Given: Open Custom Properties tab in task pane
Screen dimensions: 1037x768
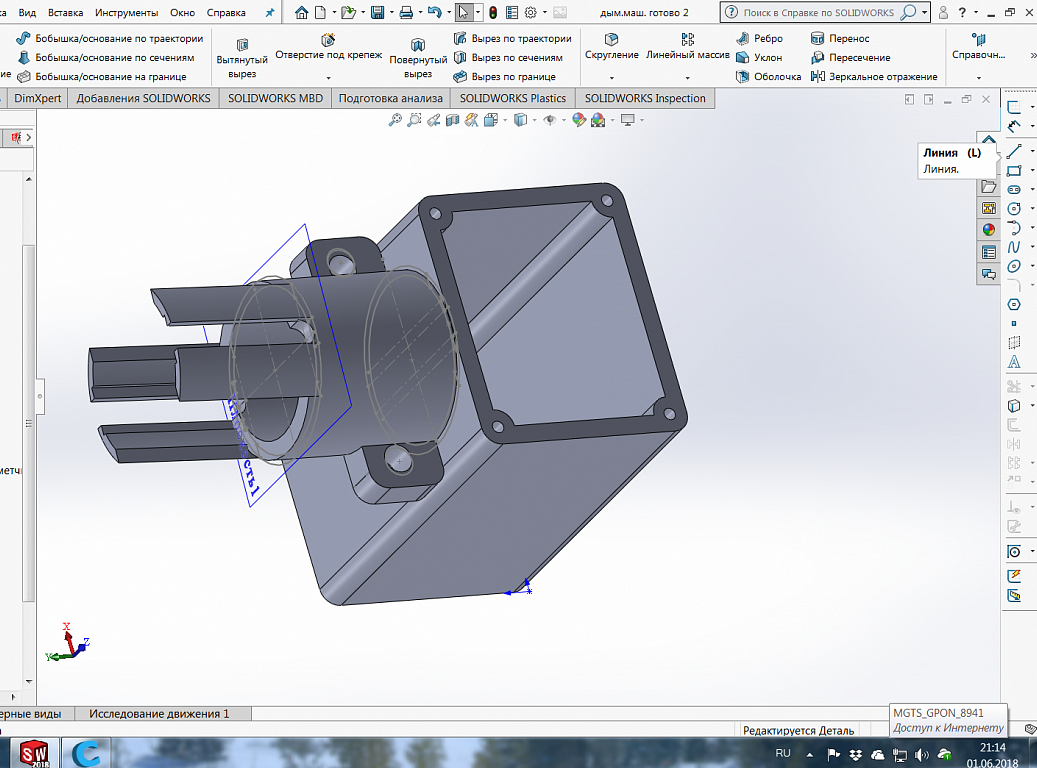Looking at the screenshot, I should tap(989, 252).
